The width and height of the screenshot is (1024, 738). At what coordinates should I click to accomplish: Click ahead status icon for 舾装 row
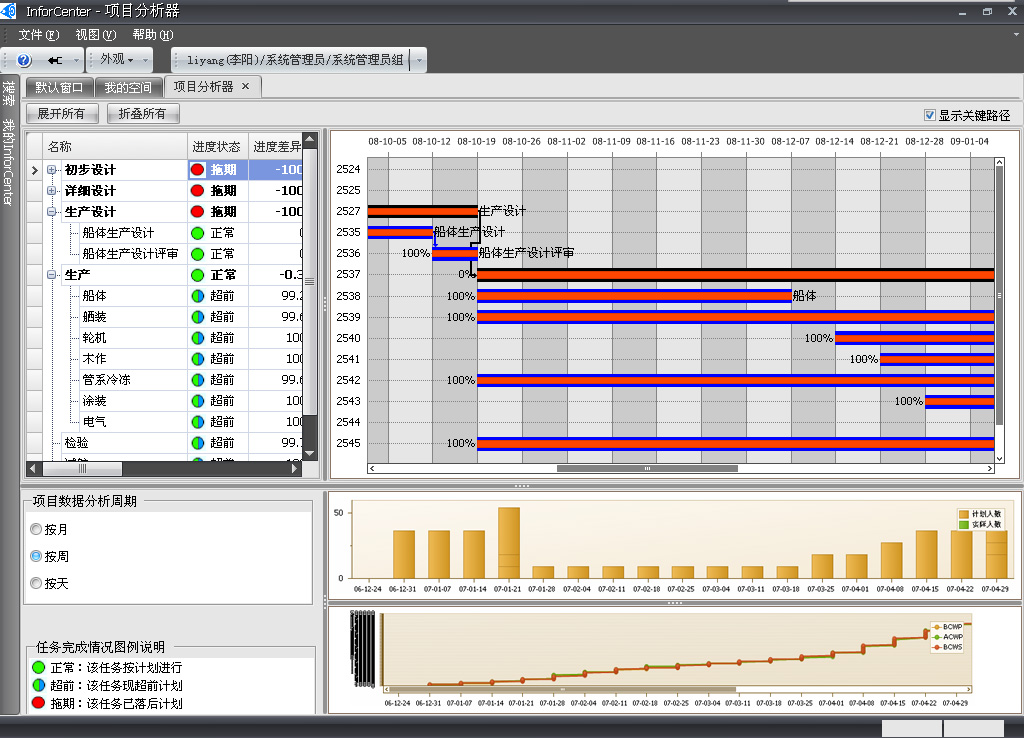197,317
